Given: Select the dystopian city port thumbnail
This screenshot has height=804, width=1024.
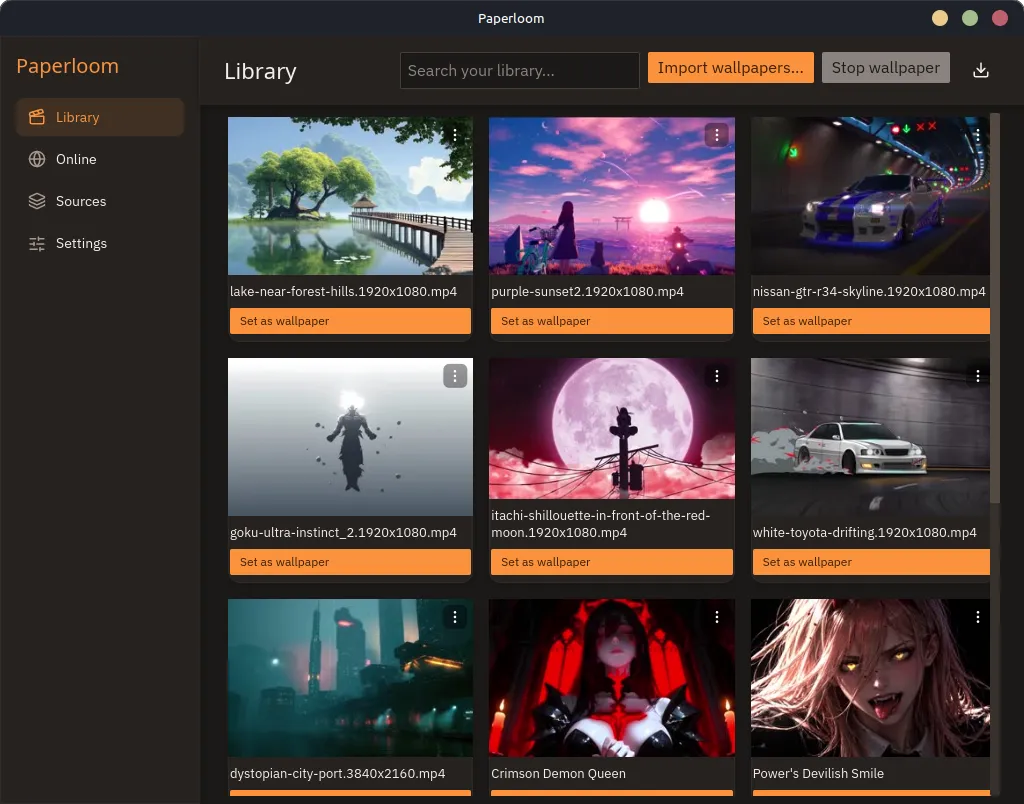Looking at the screenshot, I should 350,678.
